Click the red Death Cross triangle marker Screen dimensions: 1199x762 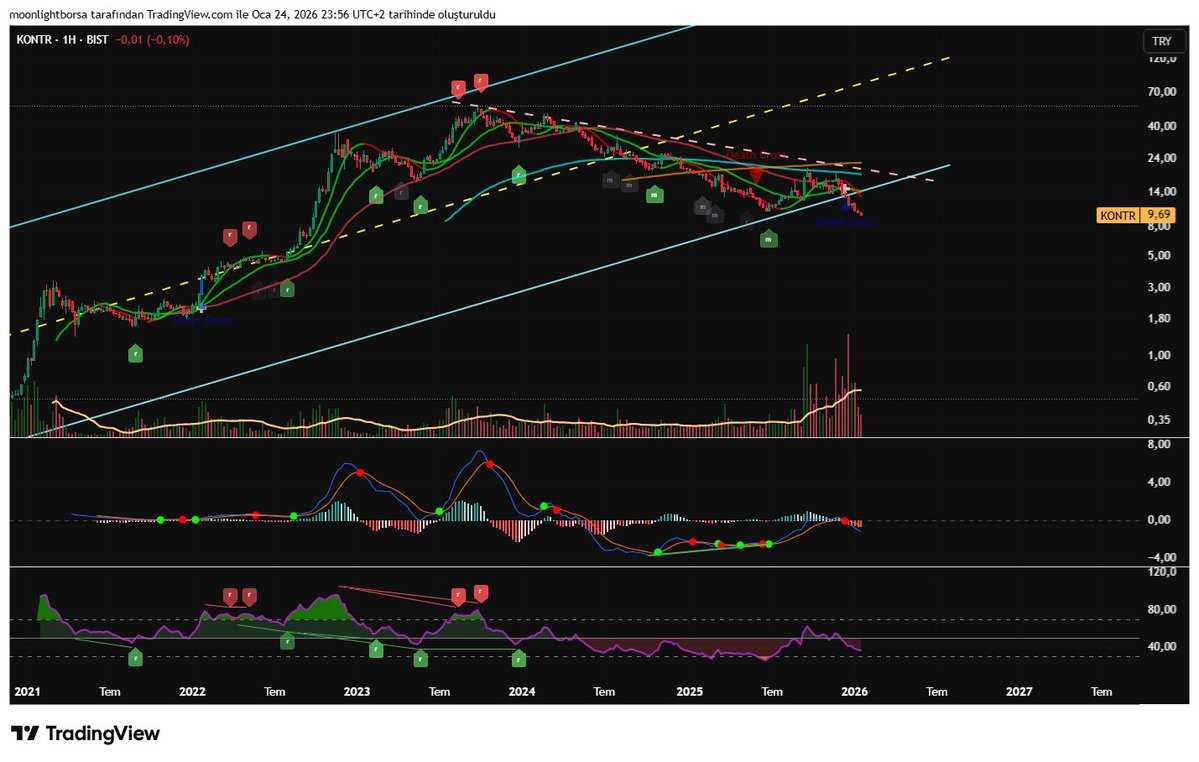click(755, 175)
